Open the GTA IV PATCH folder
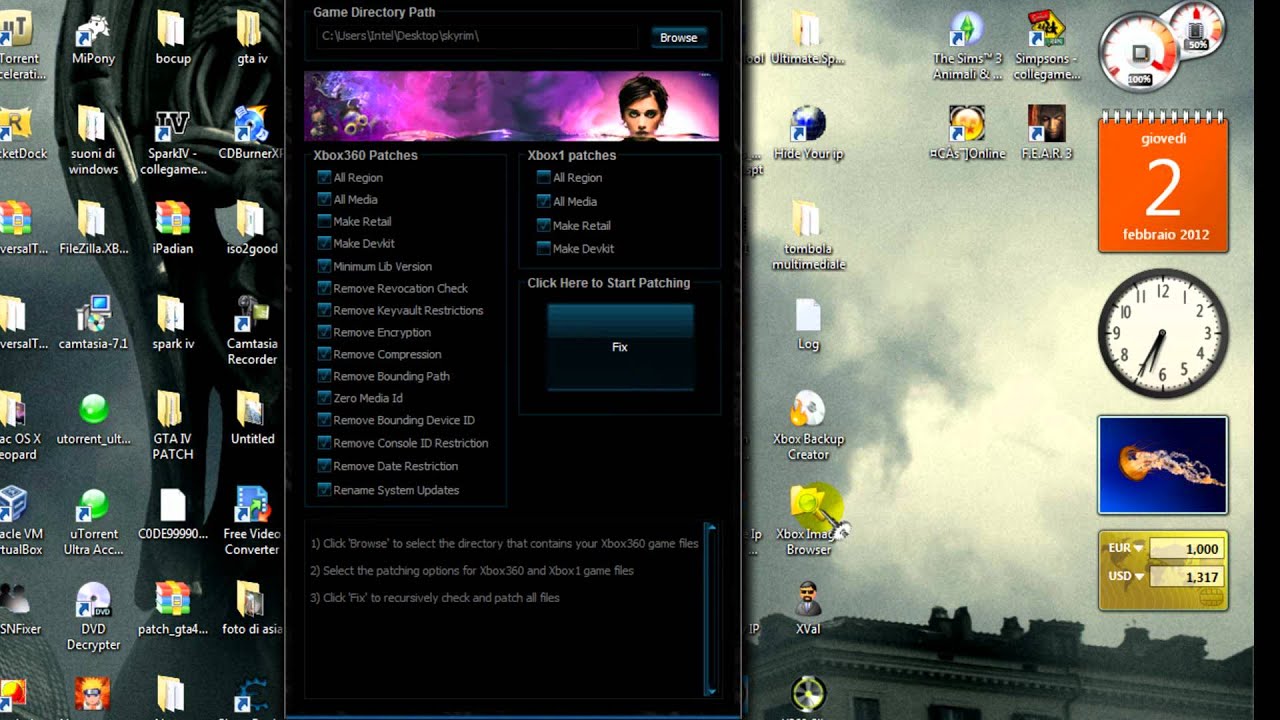Screen dimensions: 1280x720 pyautogui.click(x=173, y=425)
